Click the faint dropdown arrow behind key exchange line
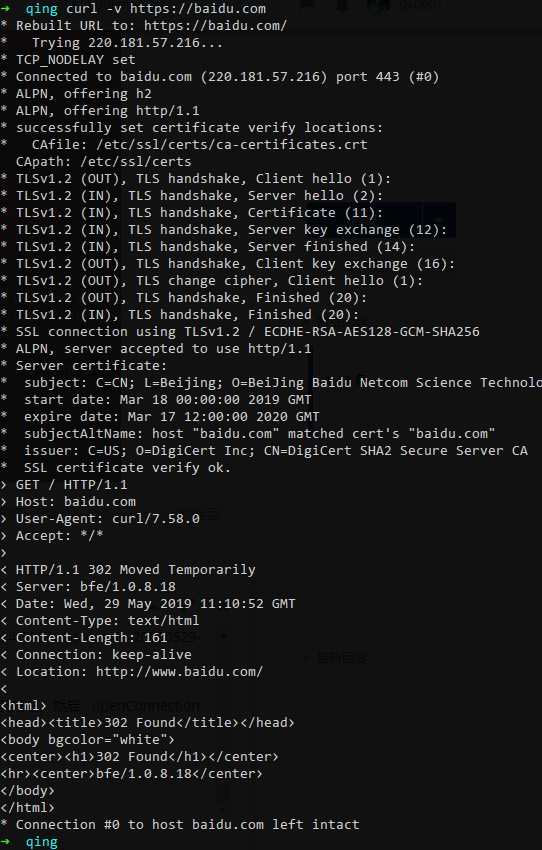Screen dimensions: 542x850 (439, 220)
